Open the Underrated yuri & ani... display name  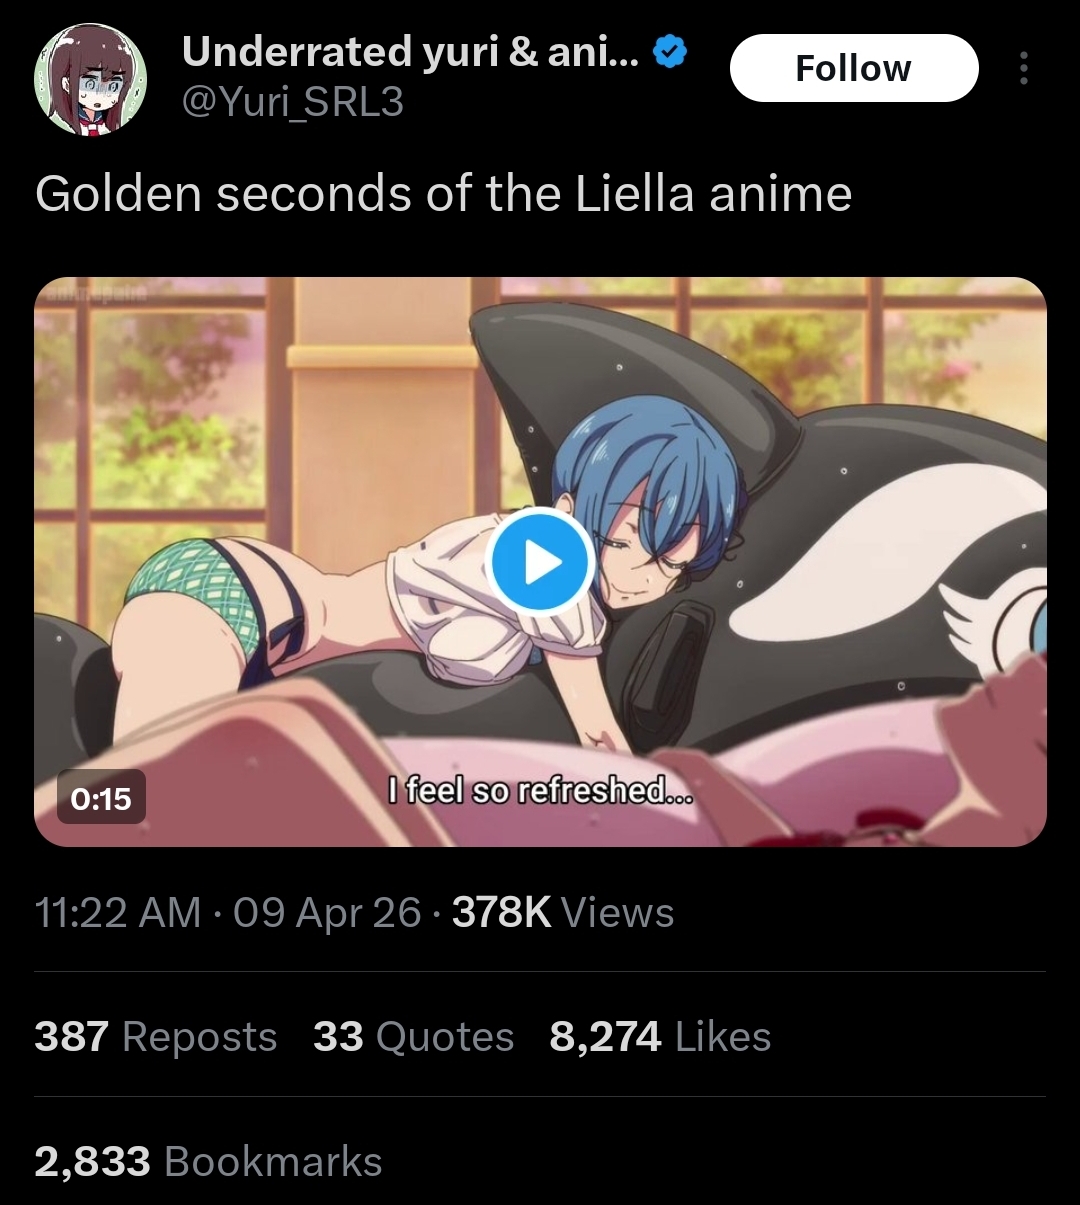(x=408, y=51)
